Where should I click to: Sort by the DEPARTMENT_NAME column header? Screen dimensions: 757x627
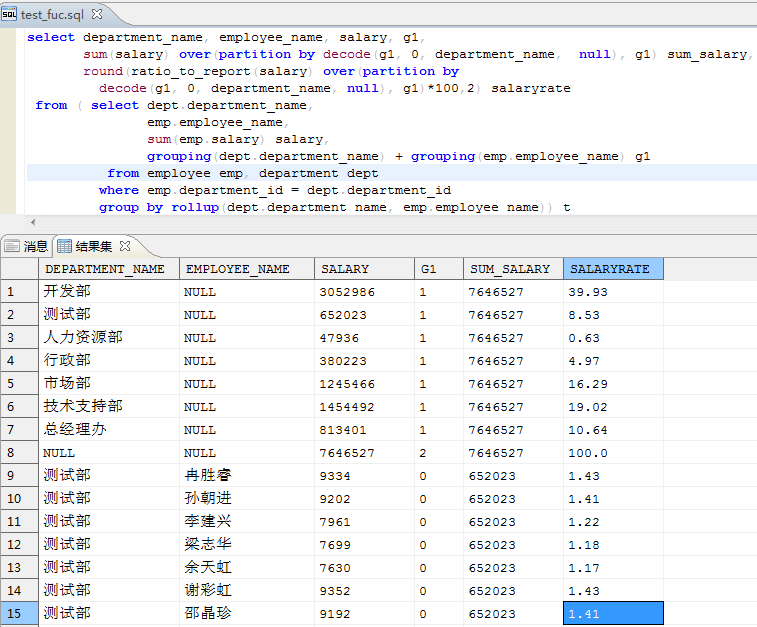105,269
